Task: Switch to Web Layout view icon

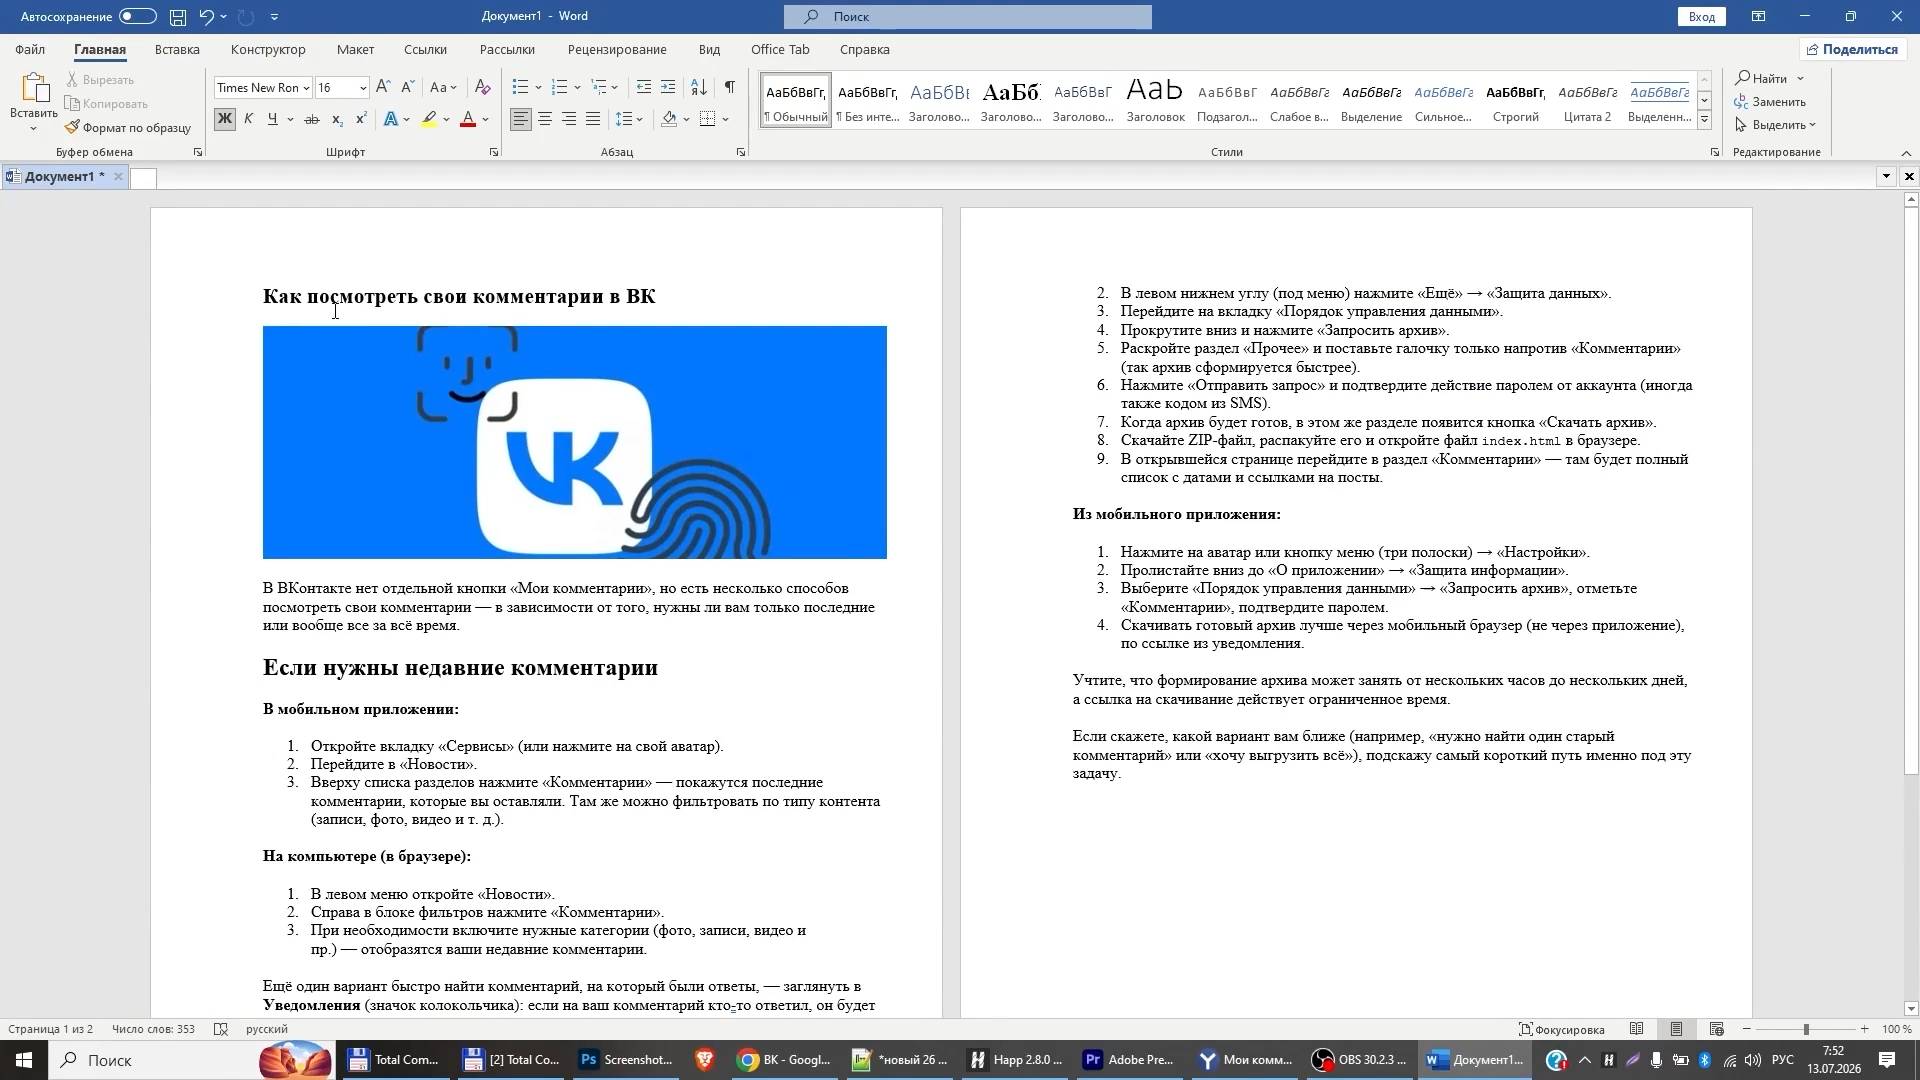Action: [1717, 1029]
